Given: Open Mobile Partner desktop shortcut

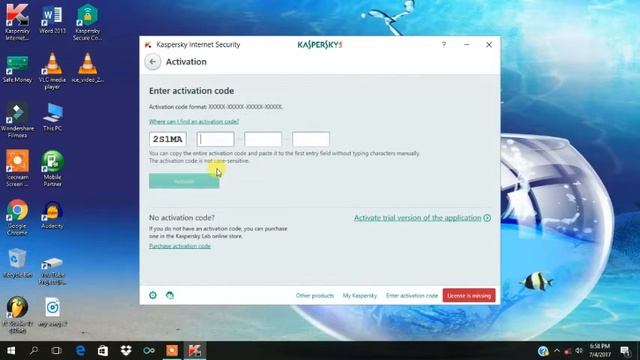Looking at the screenshot, I should tap(52, 168).
